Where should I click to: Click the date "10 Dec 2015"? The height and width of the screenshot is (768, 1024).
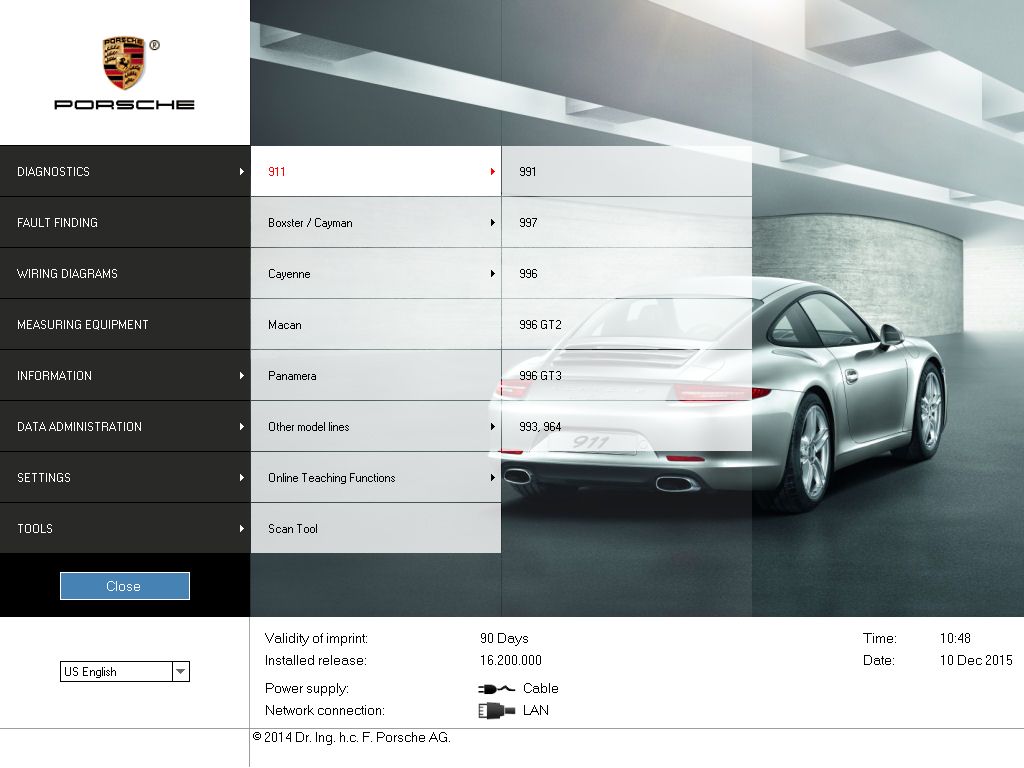976,660
